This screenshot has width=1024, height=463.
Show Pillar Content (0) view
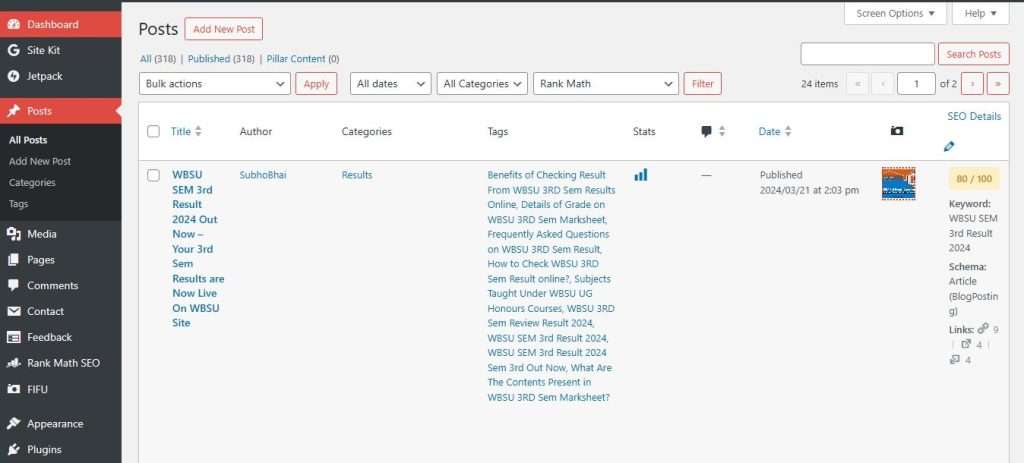pos(303,59)
